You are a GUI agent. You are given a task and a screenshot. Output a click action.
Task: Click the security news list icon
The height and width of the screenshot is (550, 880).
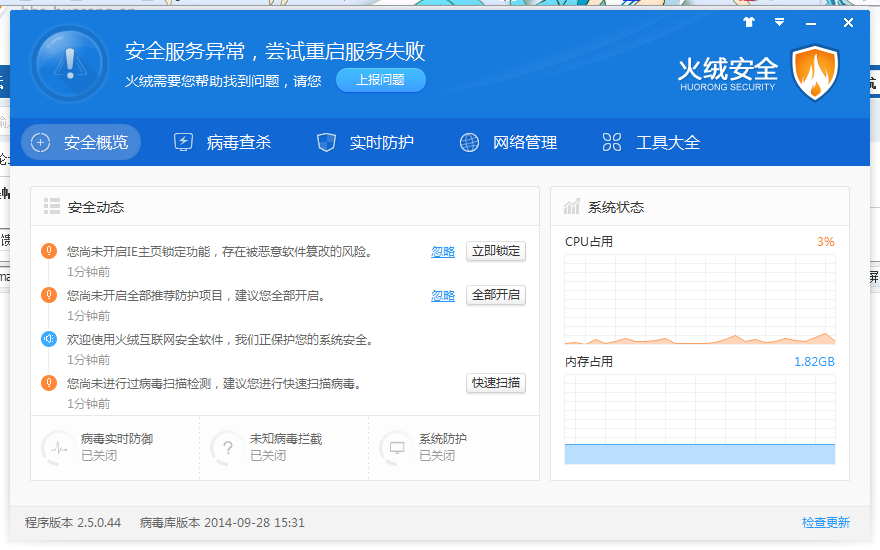52,207
